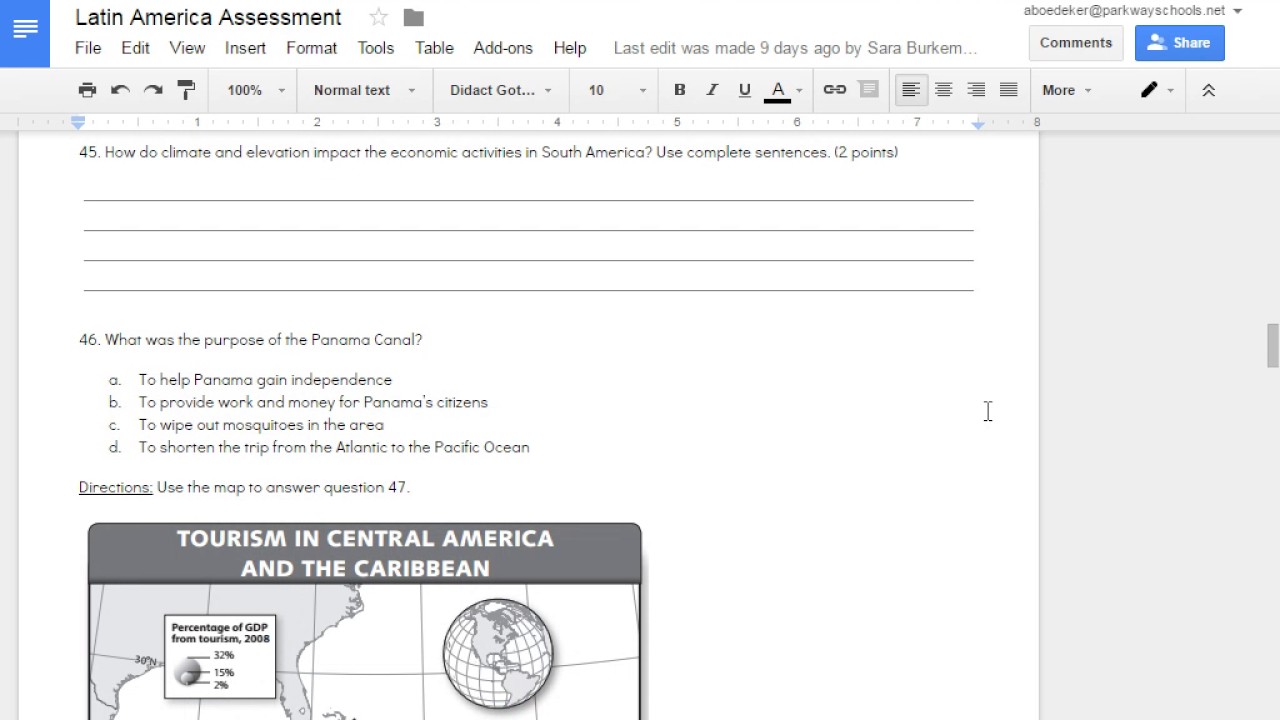Screen dimensions: 1280x720
Task: Open the account email dropdown
Action: coord(1133,11)
